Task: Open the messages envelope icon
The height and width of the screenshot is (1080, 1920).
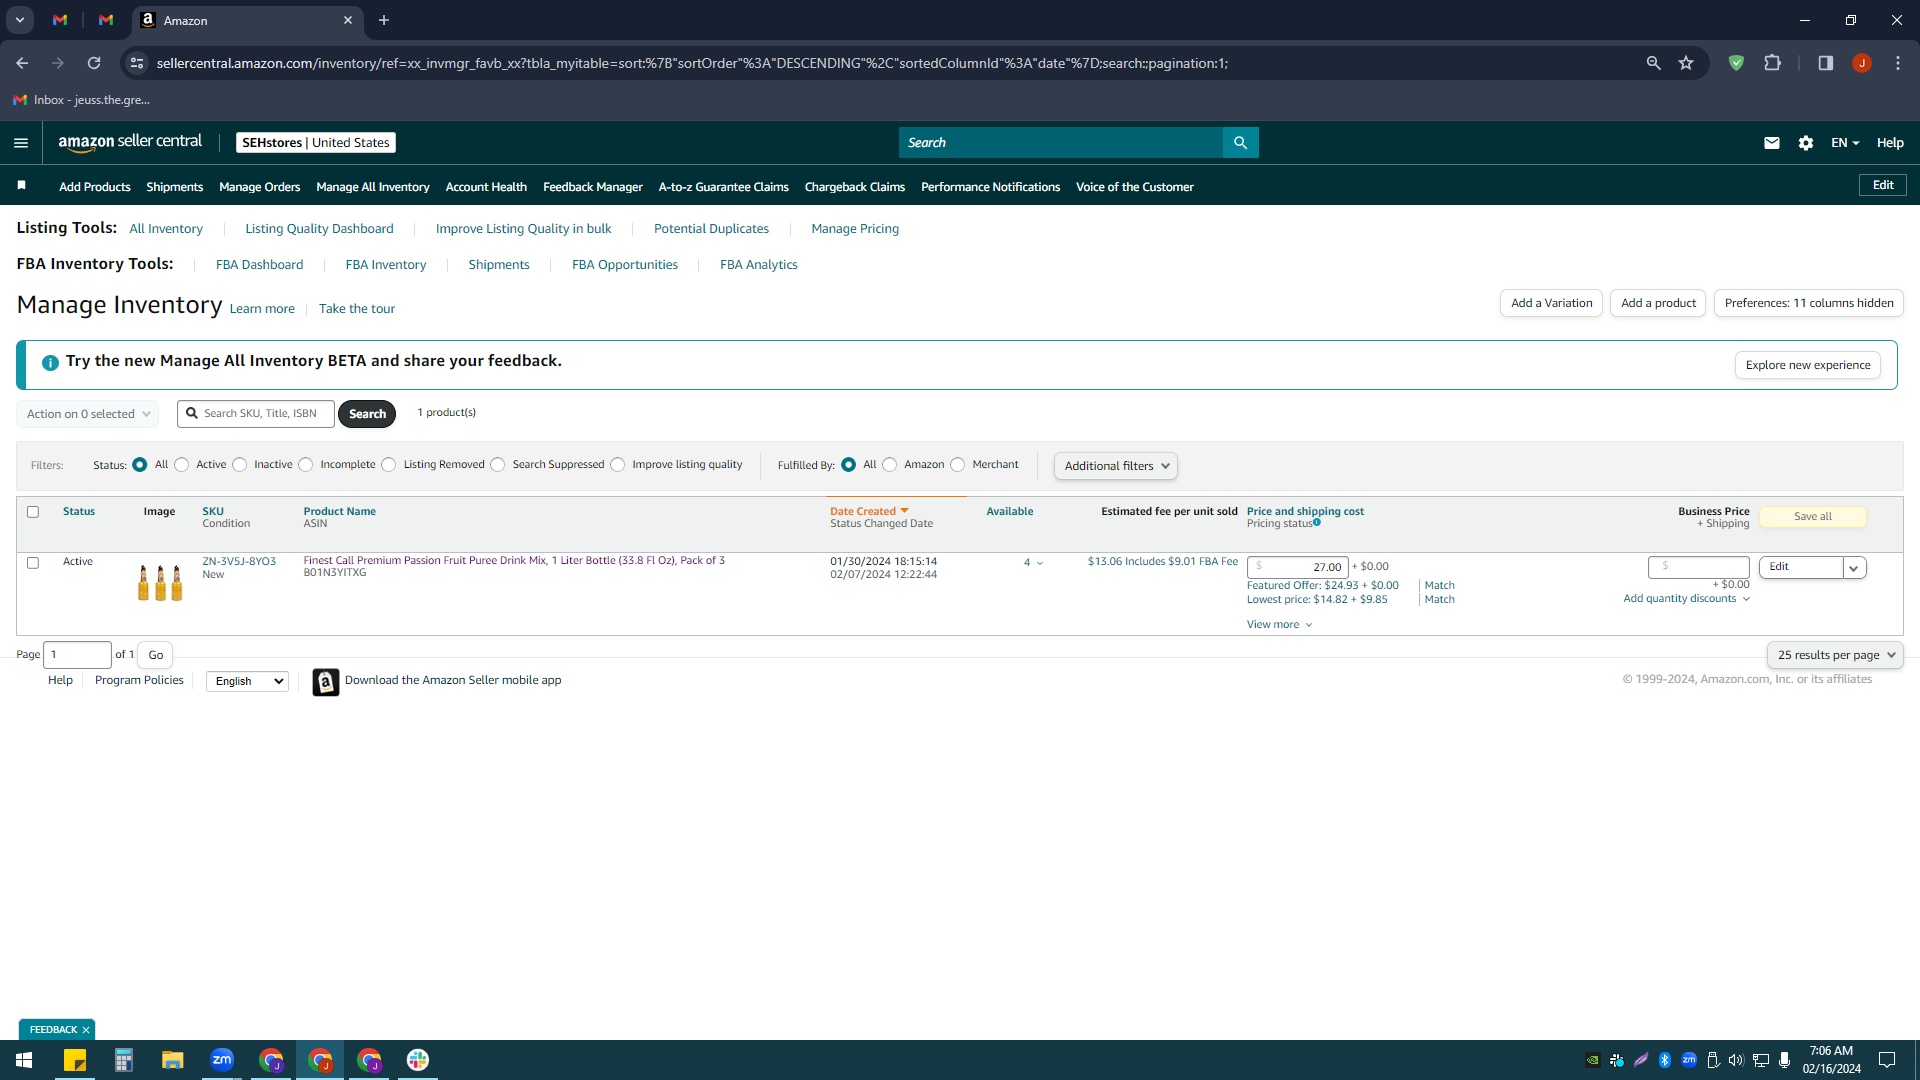Action: [x=1772, y=143]
